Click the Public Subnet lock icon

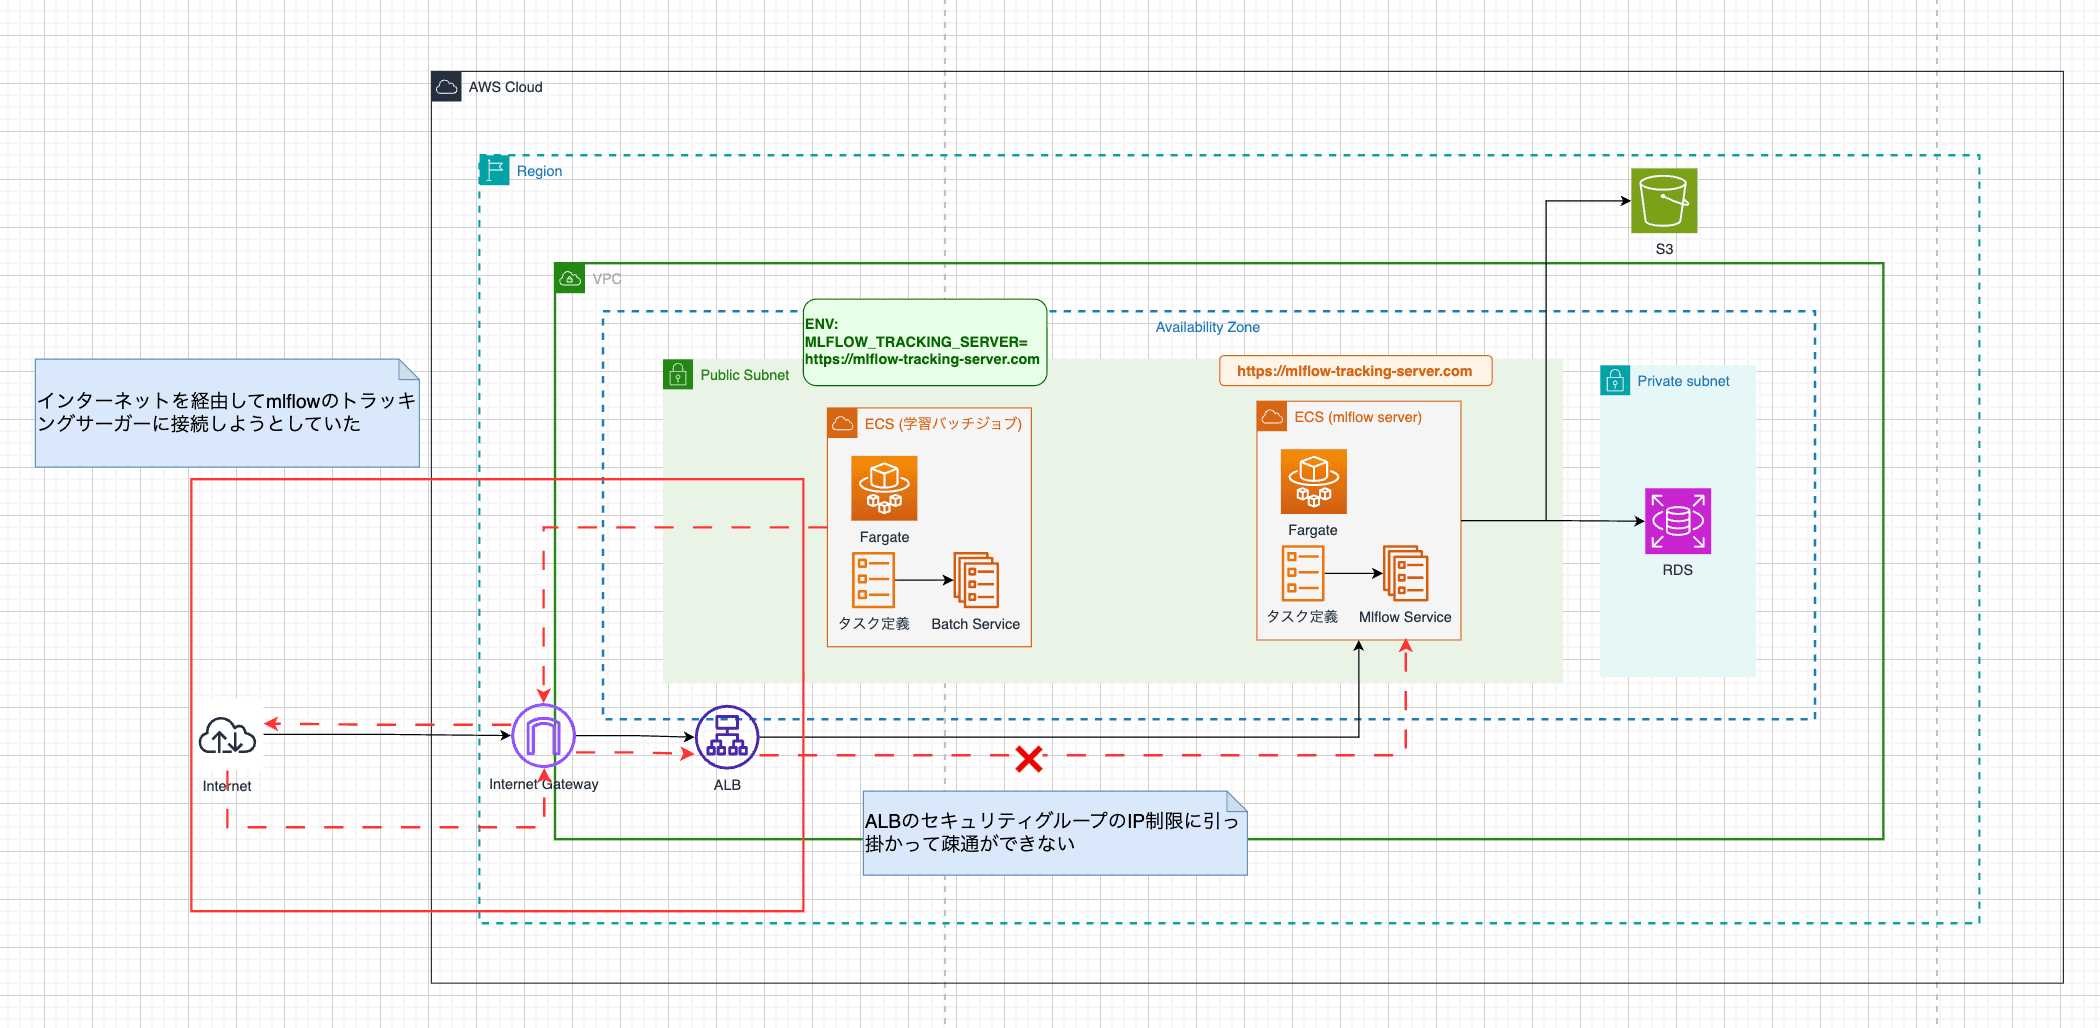(x=678, y=375)
